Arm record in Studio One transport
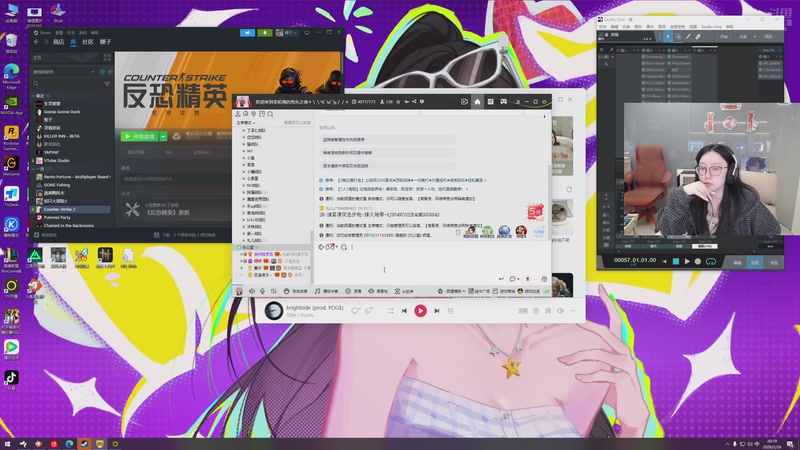This screenshot has height=450, width=800. 698,261
